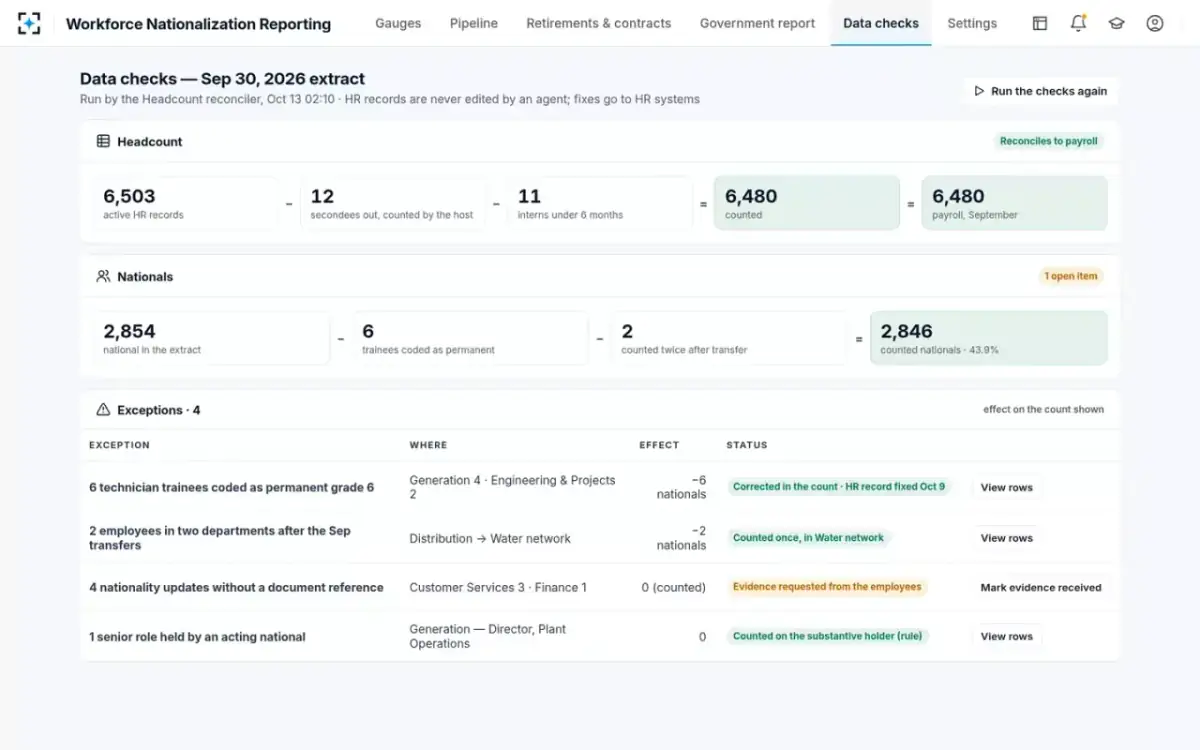
Task: Select the Data checks tab
Action: 881,23
